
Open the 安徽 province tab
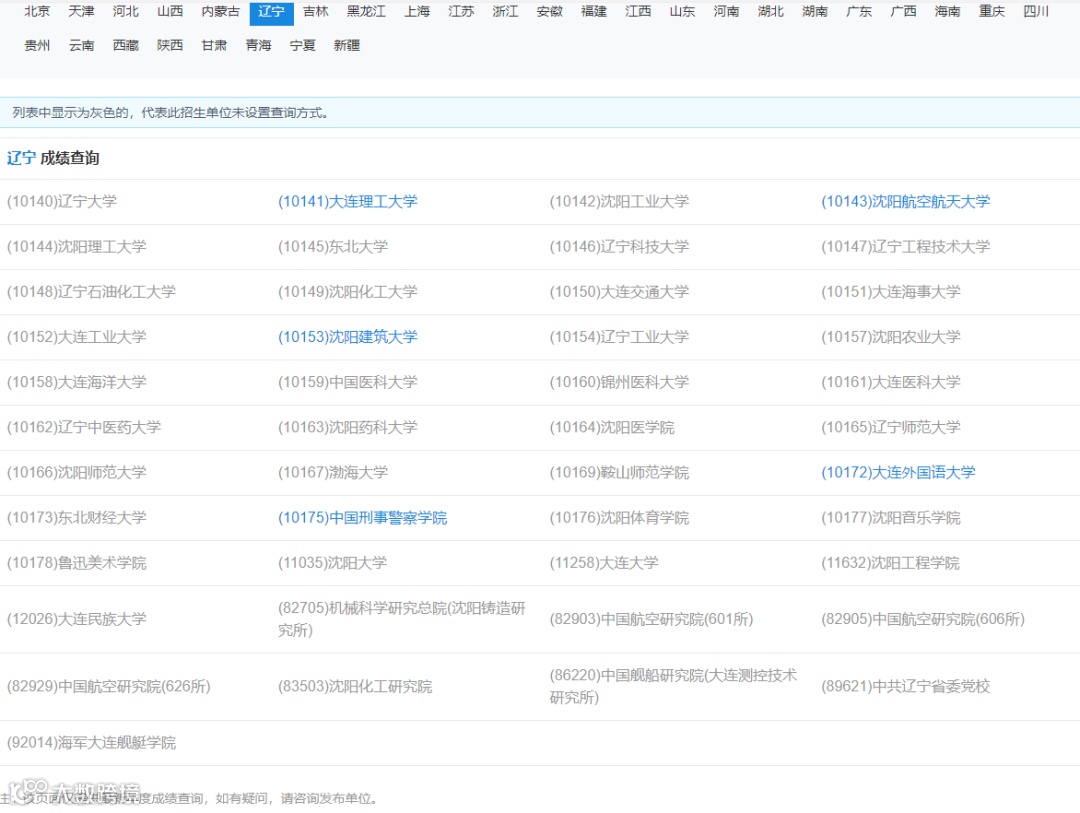point(550,12)
